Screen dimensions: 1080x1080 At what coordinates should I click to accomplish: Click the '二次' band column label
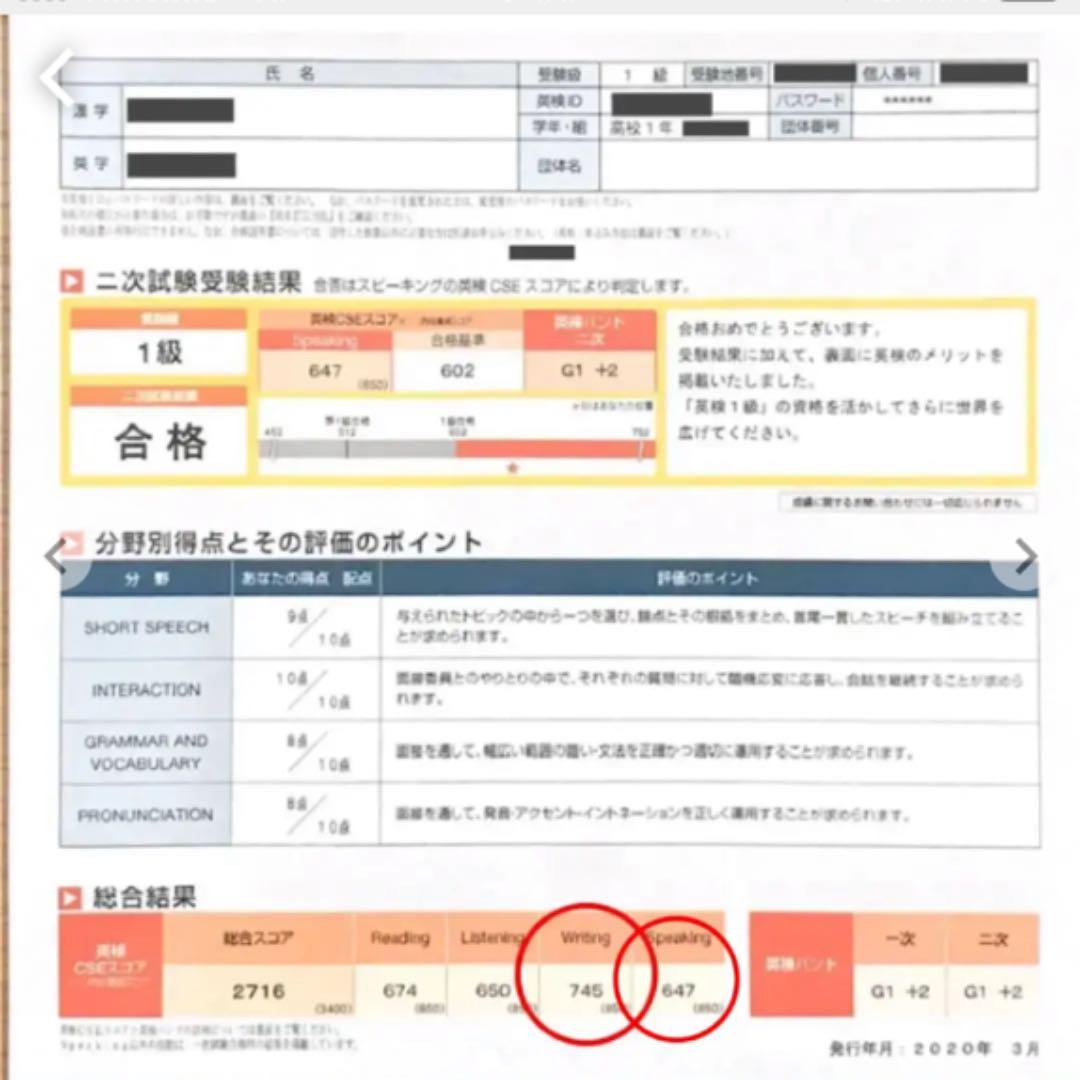pos(993,939)
